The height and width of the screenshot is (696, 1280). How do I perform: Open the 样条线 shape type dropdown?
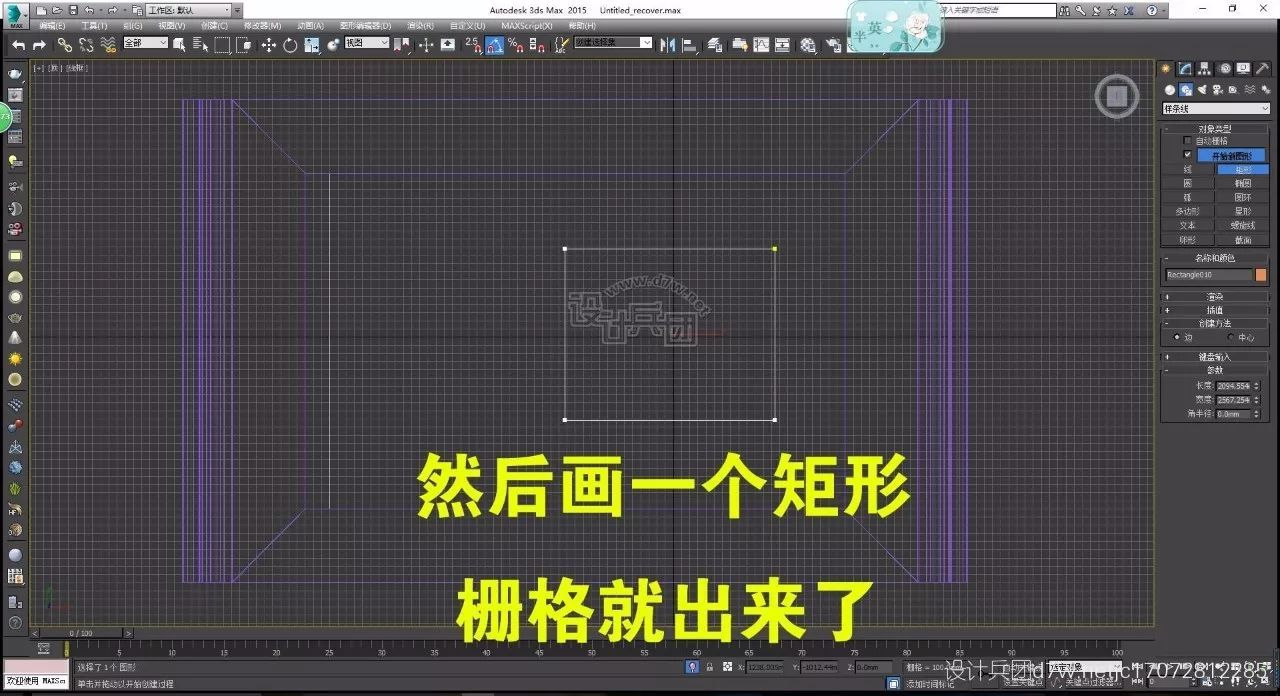point(1216,108)
